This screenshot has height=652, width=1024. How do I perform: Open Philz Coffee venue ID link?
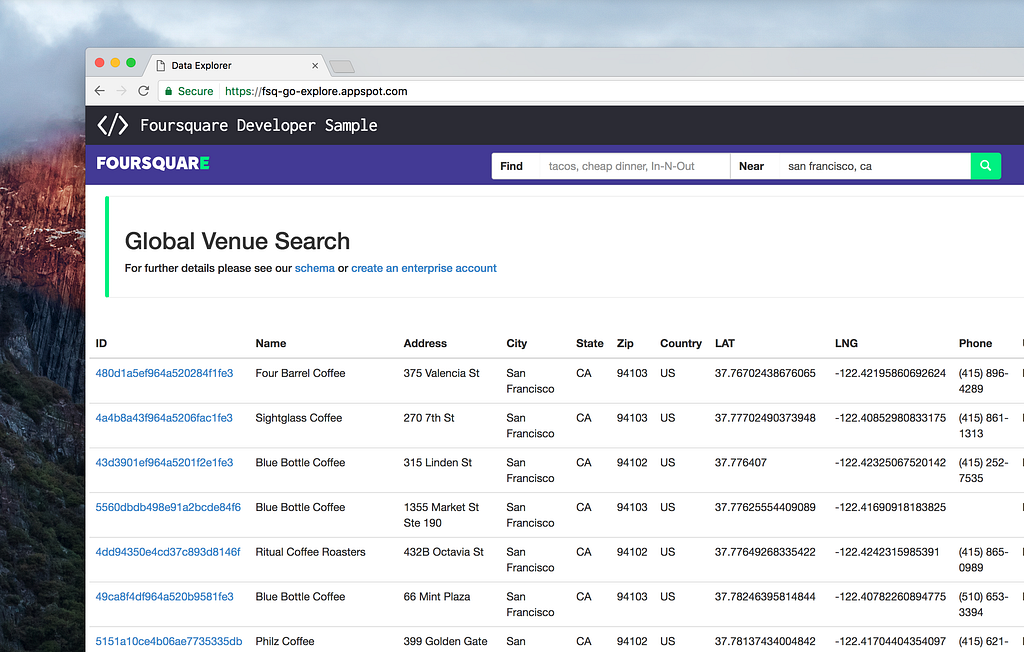[x=168, y=641]
